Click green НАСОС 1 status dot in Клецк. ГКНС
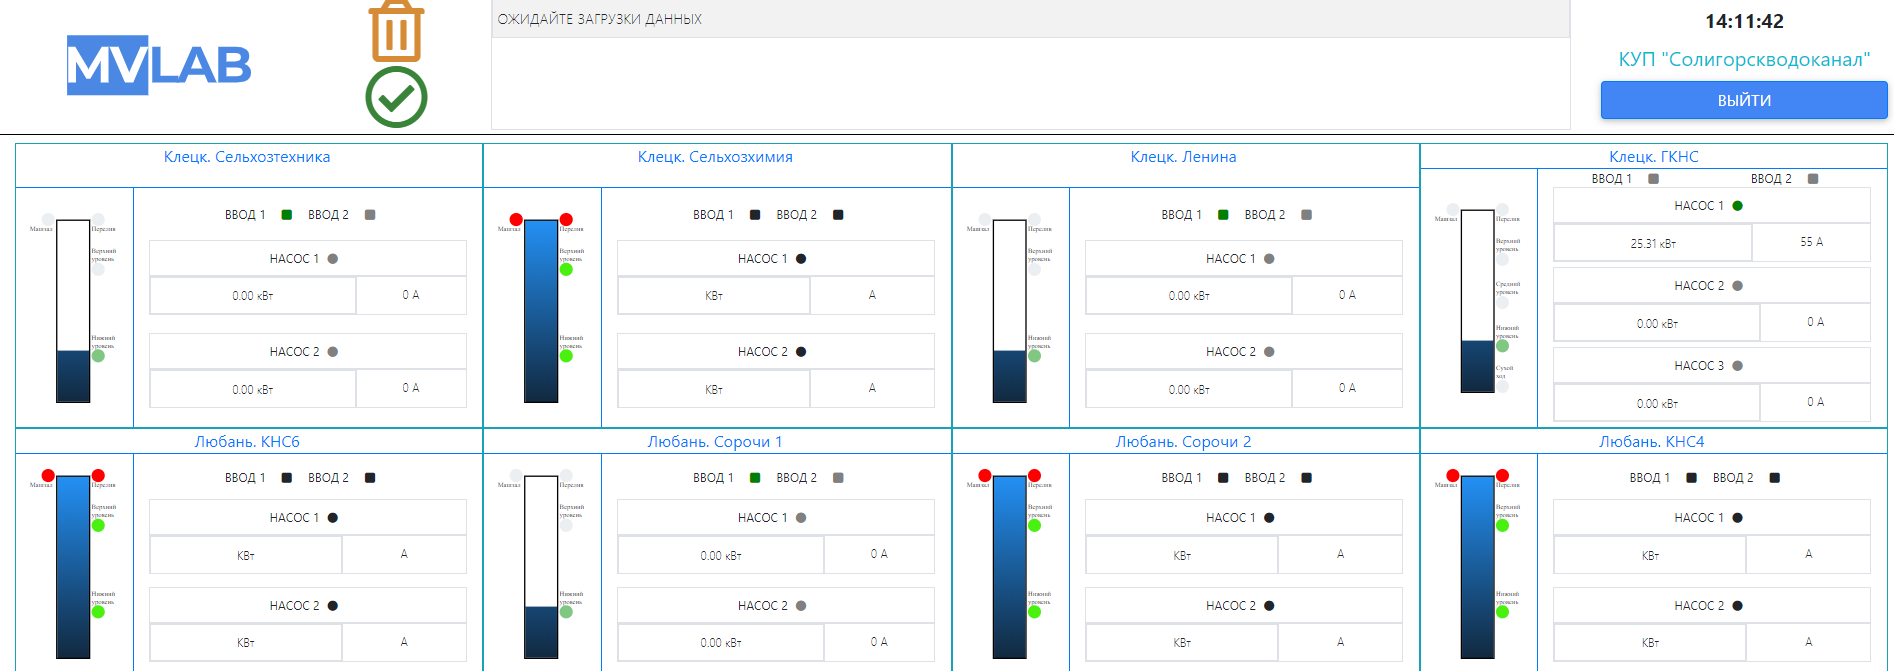Viewport: 1894px width, 671px height. tap(1737, 206)
